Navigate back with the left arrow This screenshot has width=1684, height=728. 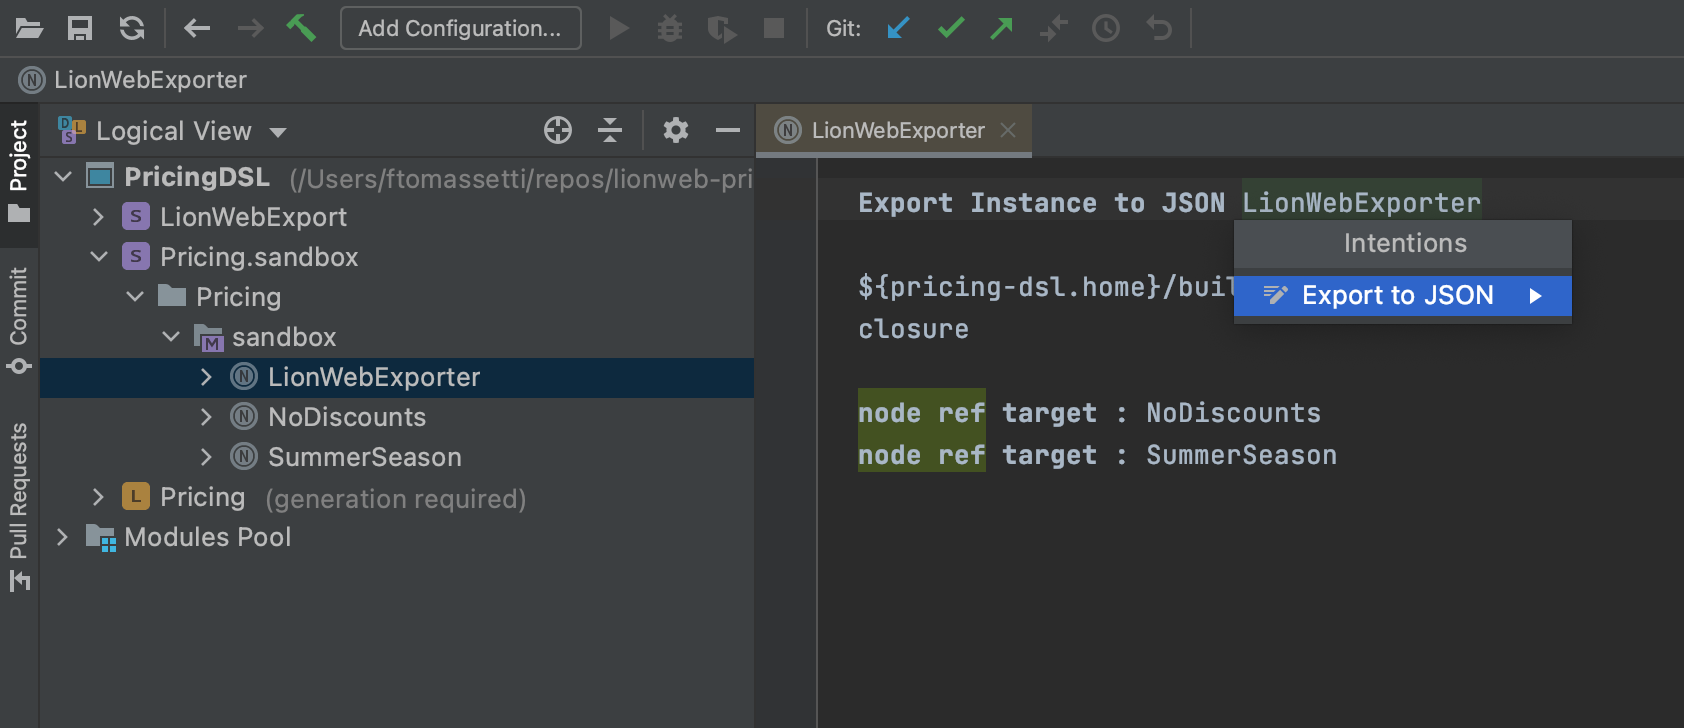point(197,28)
